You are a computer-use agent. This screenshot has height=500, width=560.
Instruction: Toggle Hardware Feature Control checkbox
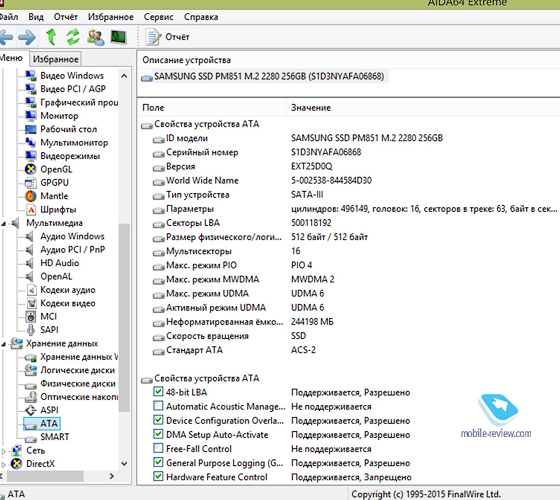tap(158, 476)
